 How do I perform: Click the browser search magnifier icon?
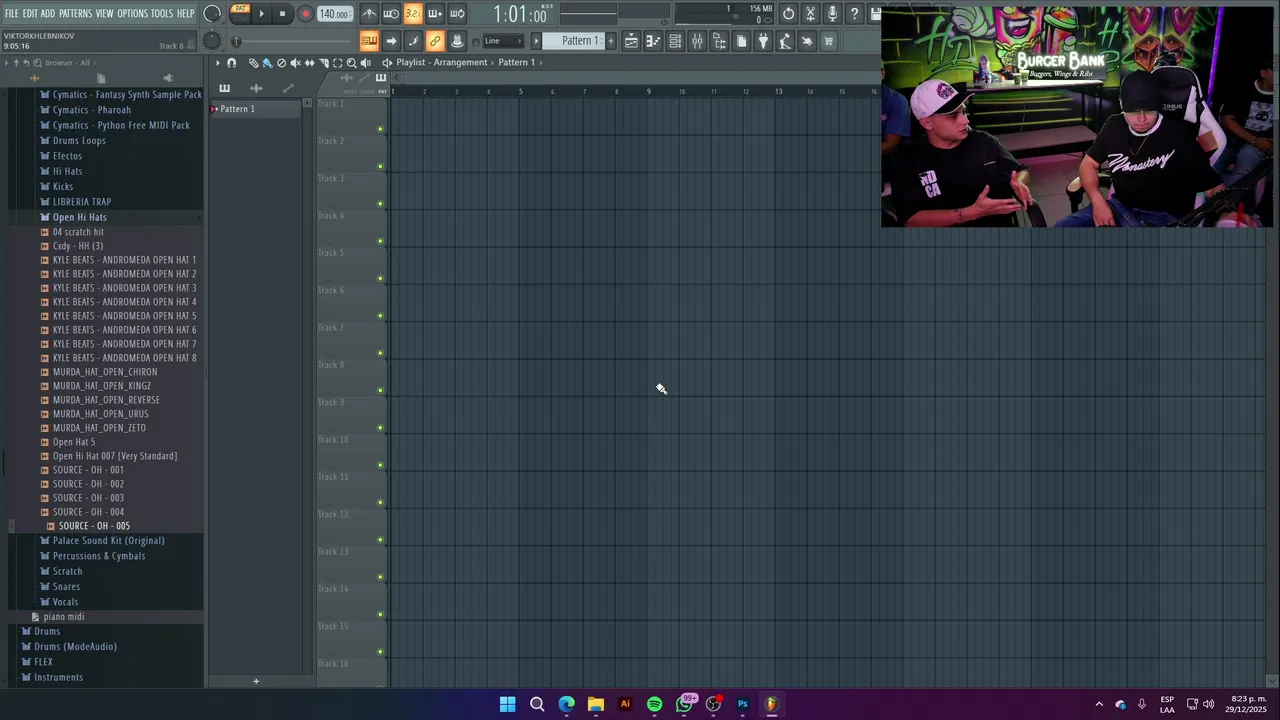[37, 63]
